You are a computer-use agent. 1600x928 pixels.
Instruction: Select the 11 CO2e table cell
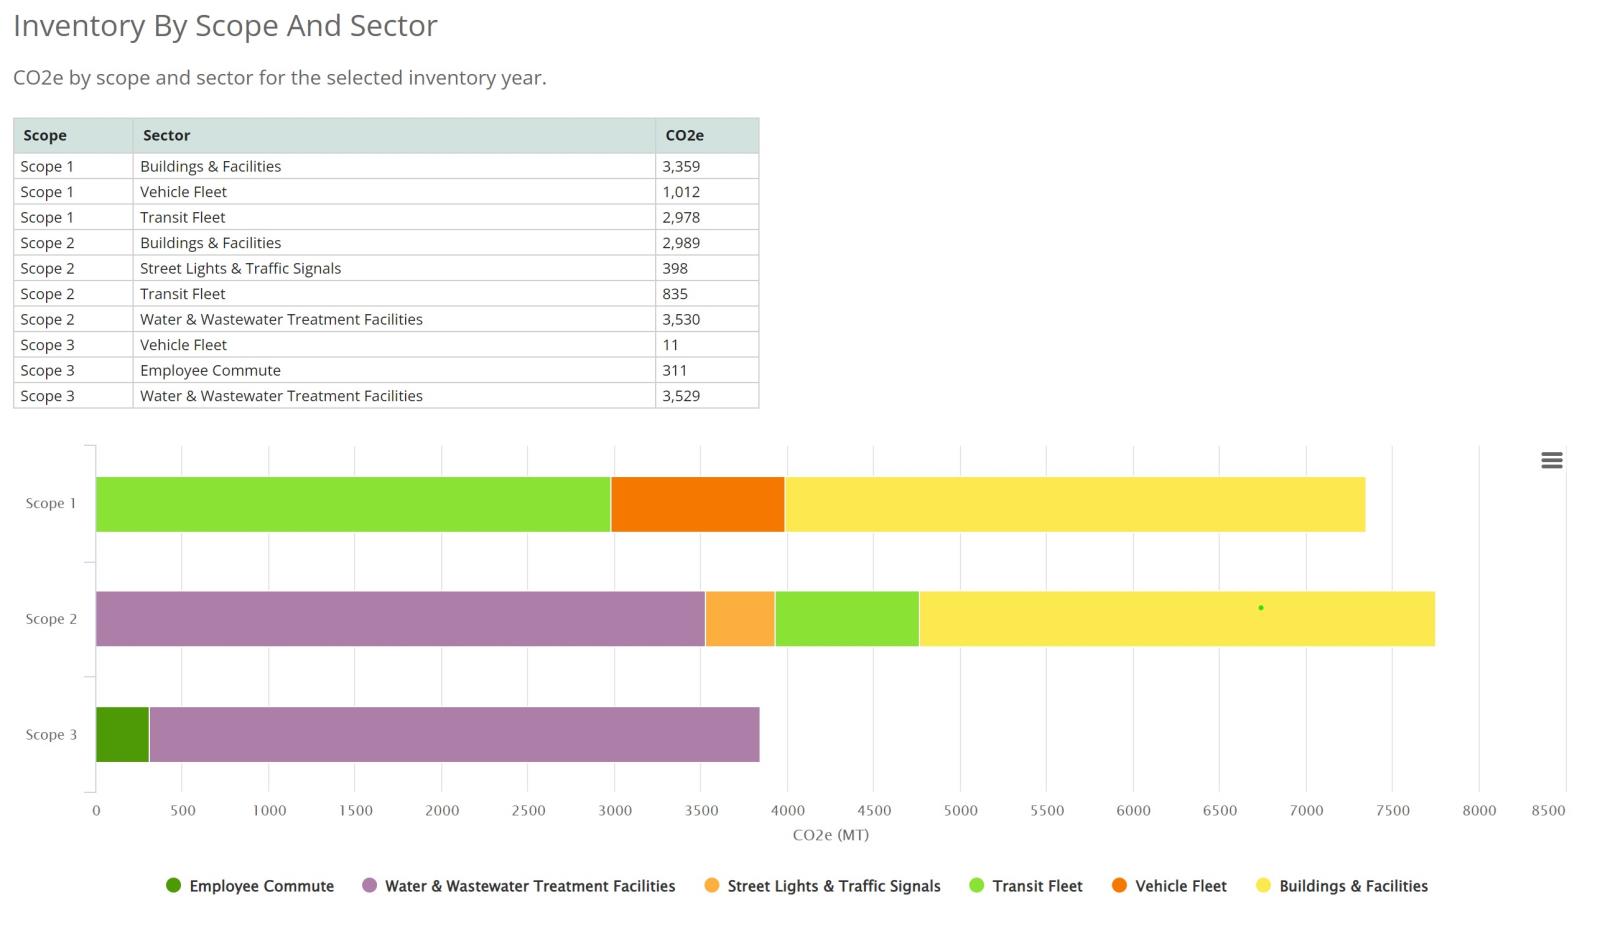(707, 345)
